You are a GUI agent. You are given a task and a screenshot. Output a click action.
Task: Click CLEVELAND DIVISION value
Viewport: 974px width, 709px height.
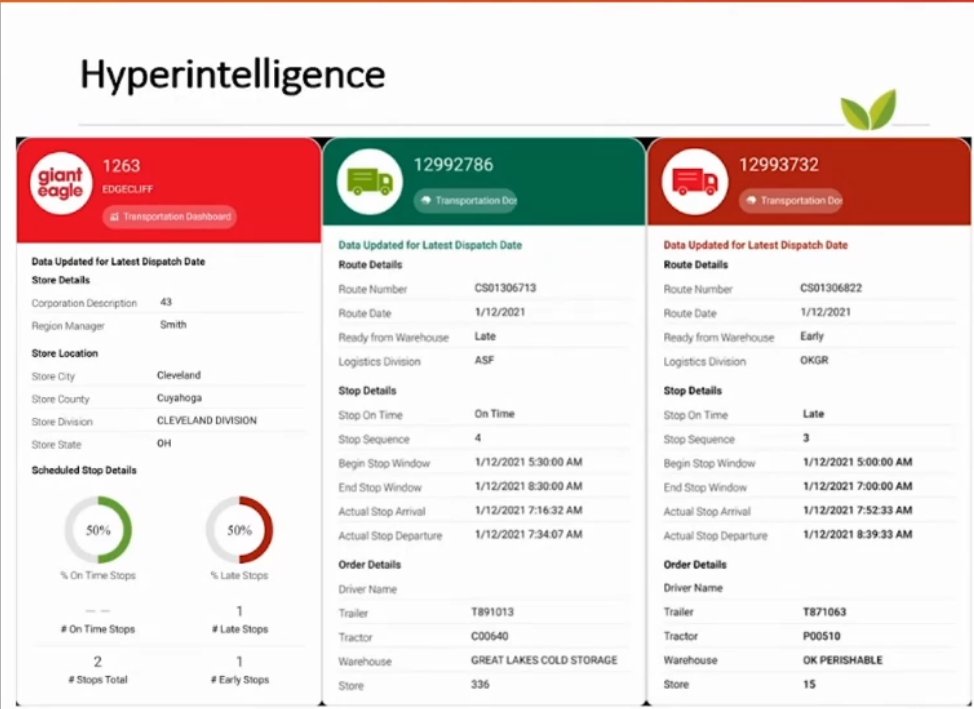pos(206,421)
